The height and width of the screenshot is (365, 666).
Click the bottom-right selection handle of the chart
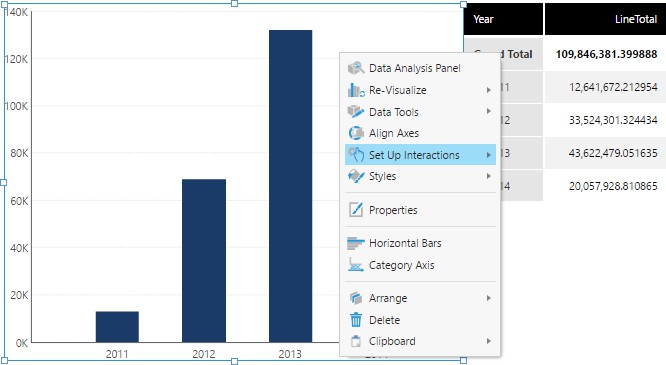point(463,360)
